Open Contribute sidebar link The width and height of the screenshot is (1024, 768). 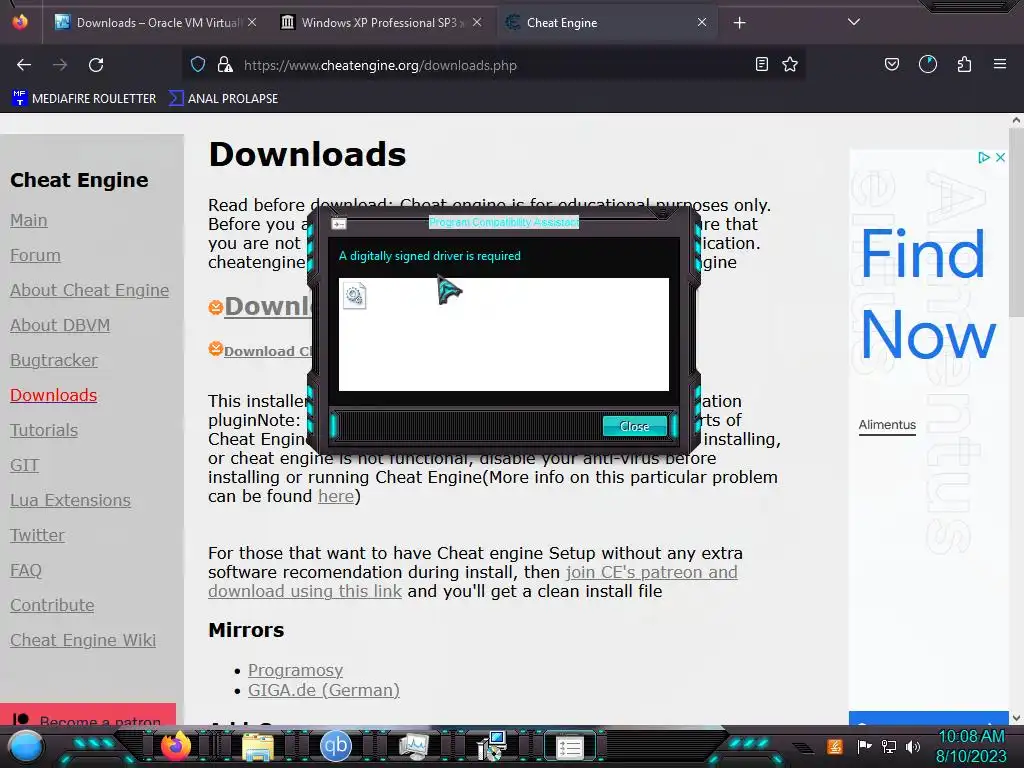52,605
